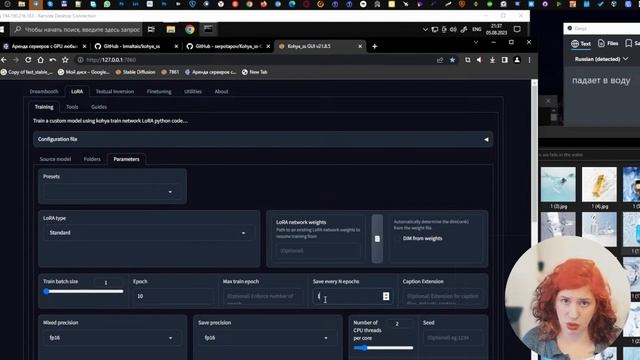Click the LoRA network weights path field
The width and height of the screenshot is (640, 360).
pyautogui.click(x=318, y=251)
